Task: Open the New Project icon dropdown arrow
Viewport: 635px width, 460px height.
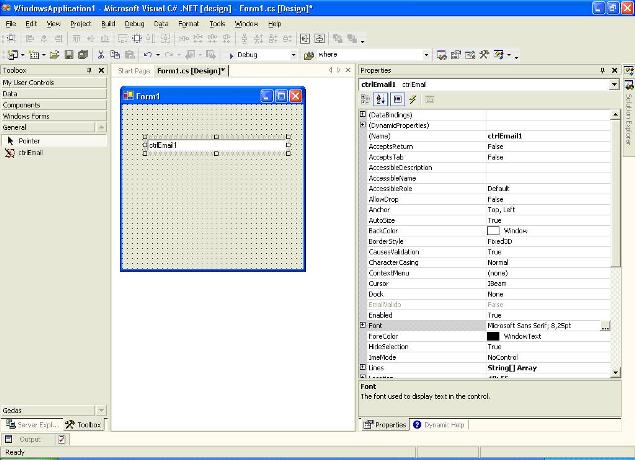Action: [x=23, y=55]
